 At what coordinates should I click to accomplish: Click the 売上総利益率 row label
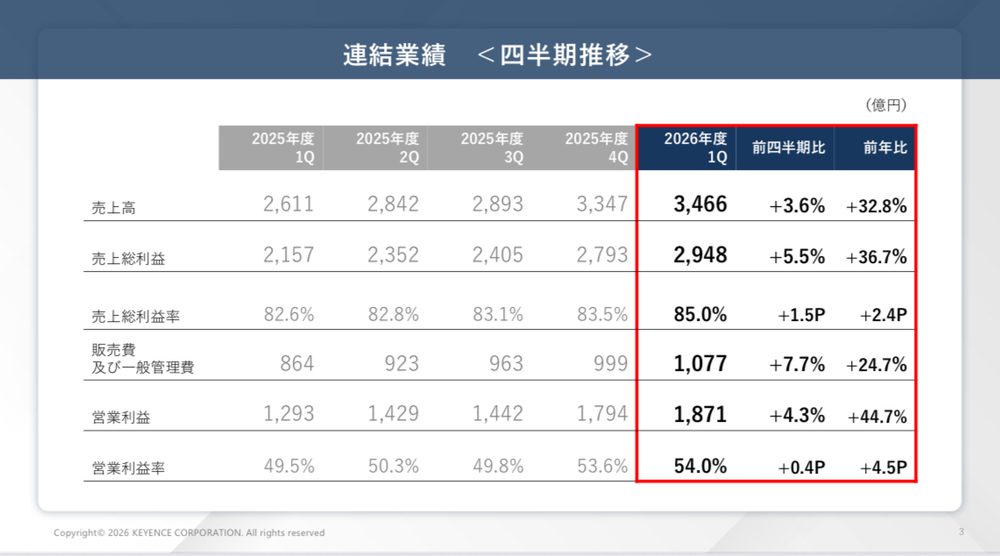135,316
